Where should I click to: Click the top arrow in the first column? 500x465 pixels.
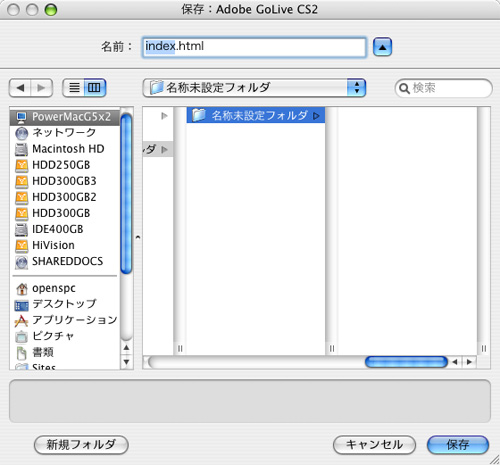(x=164, y=116)
